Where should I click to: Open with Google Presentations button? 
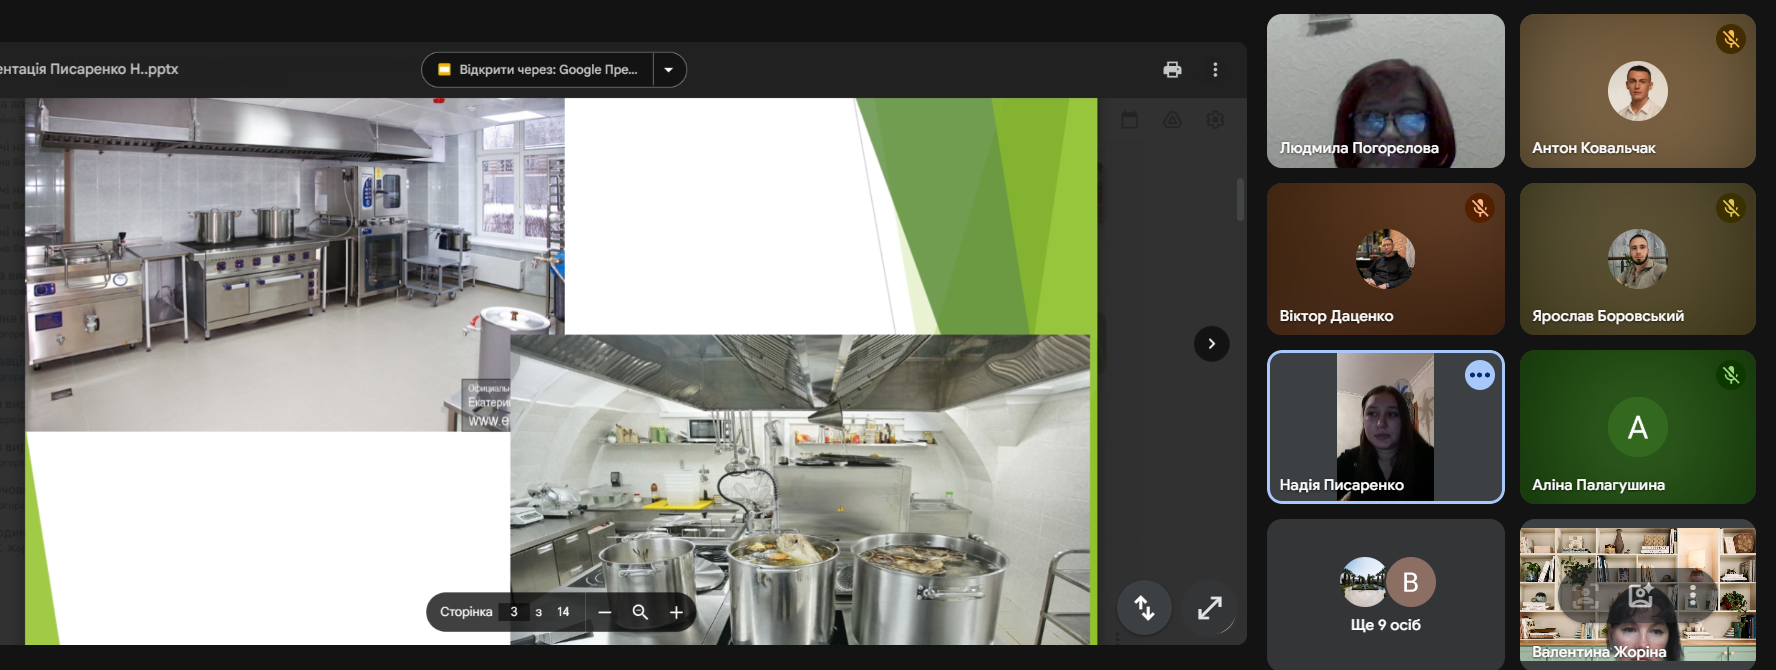(538, 70)
